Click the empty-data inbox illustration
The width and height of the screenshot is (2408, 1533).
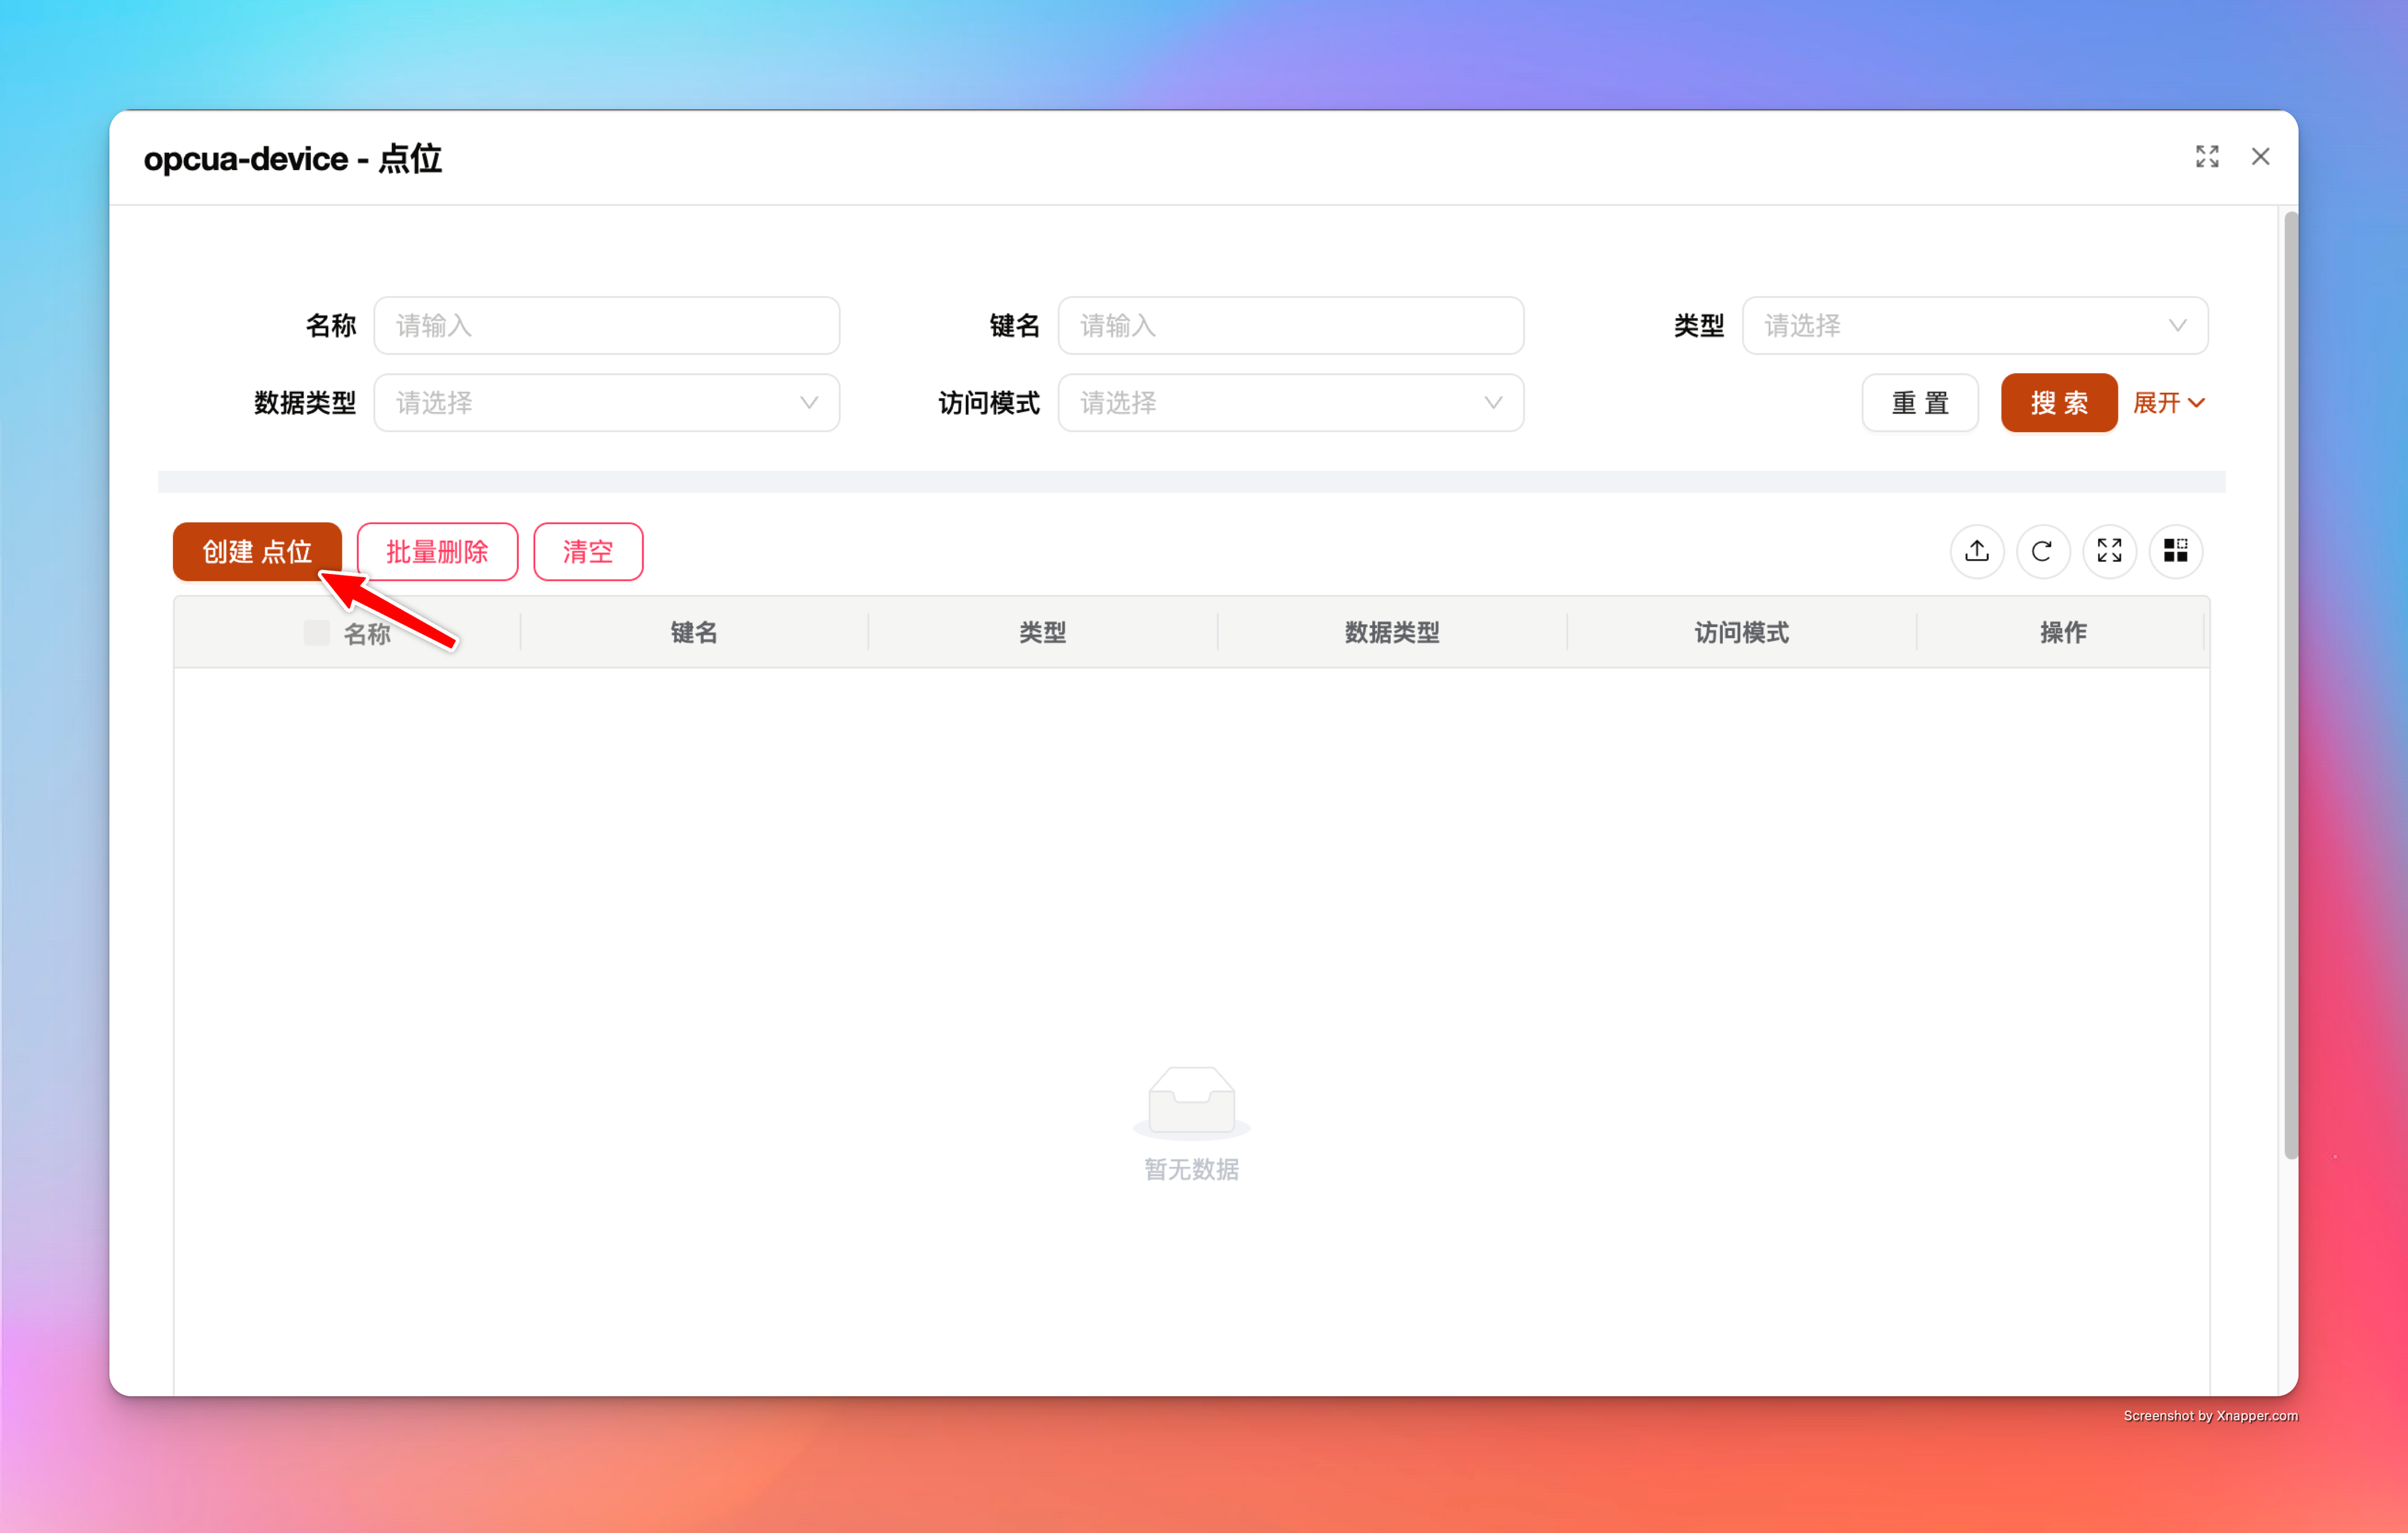1191,1101
